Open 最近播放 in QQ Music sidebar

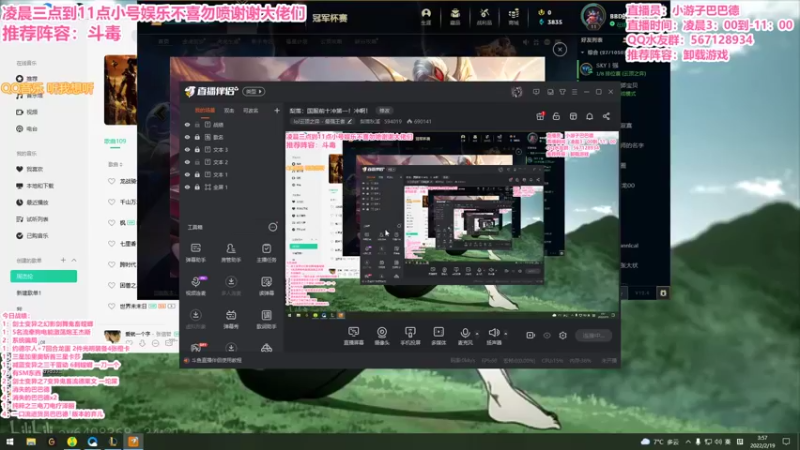click(x=32, y=203)
